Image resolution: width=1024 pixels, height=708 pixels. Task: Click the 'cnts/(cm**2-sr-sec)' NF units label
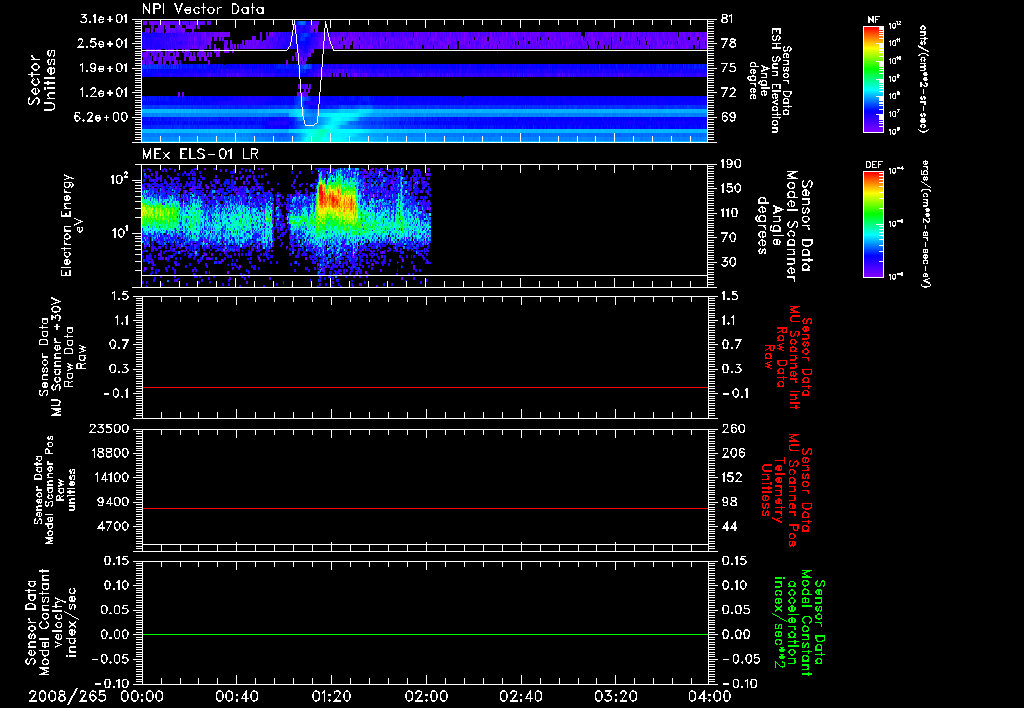pyautogui.click(x=923, y=79)
